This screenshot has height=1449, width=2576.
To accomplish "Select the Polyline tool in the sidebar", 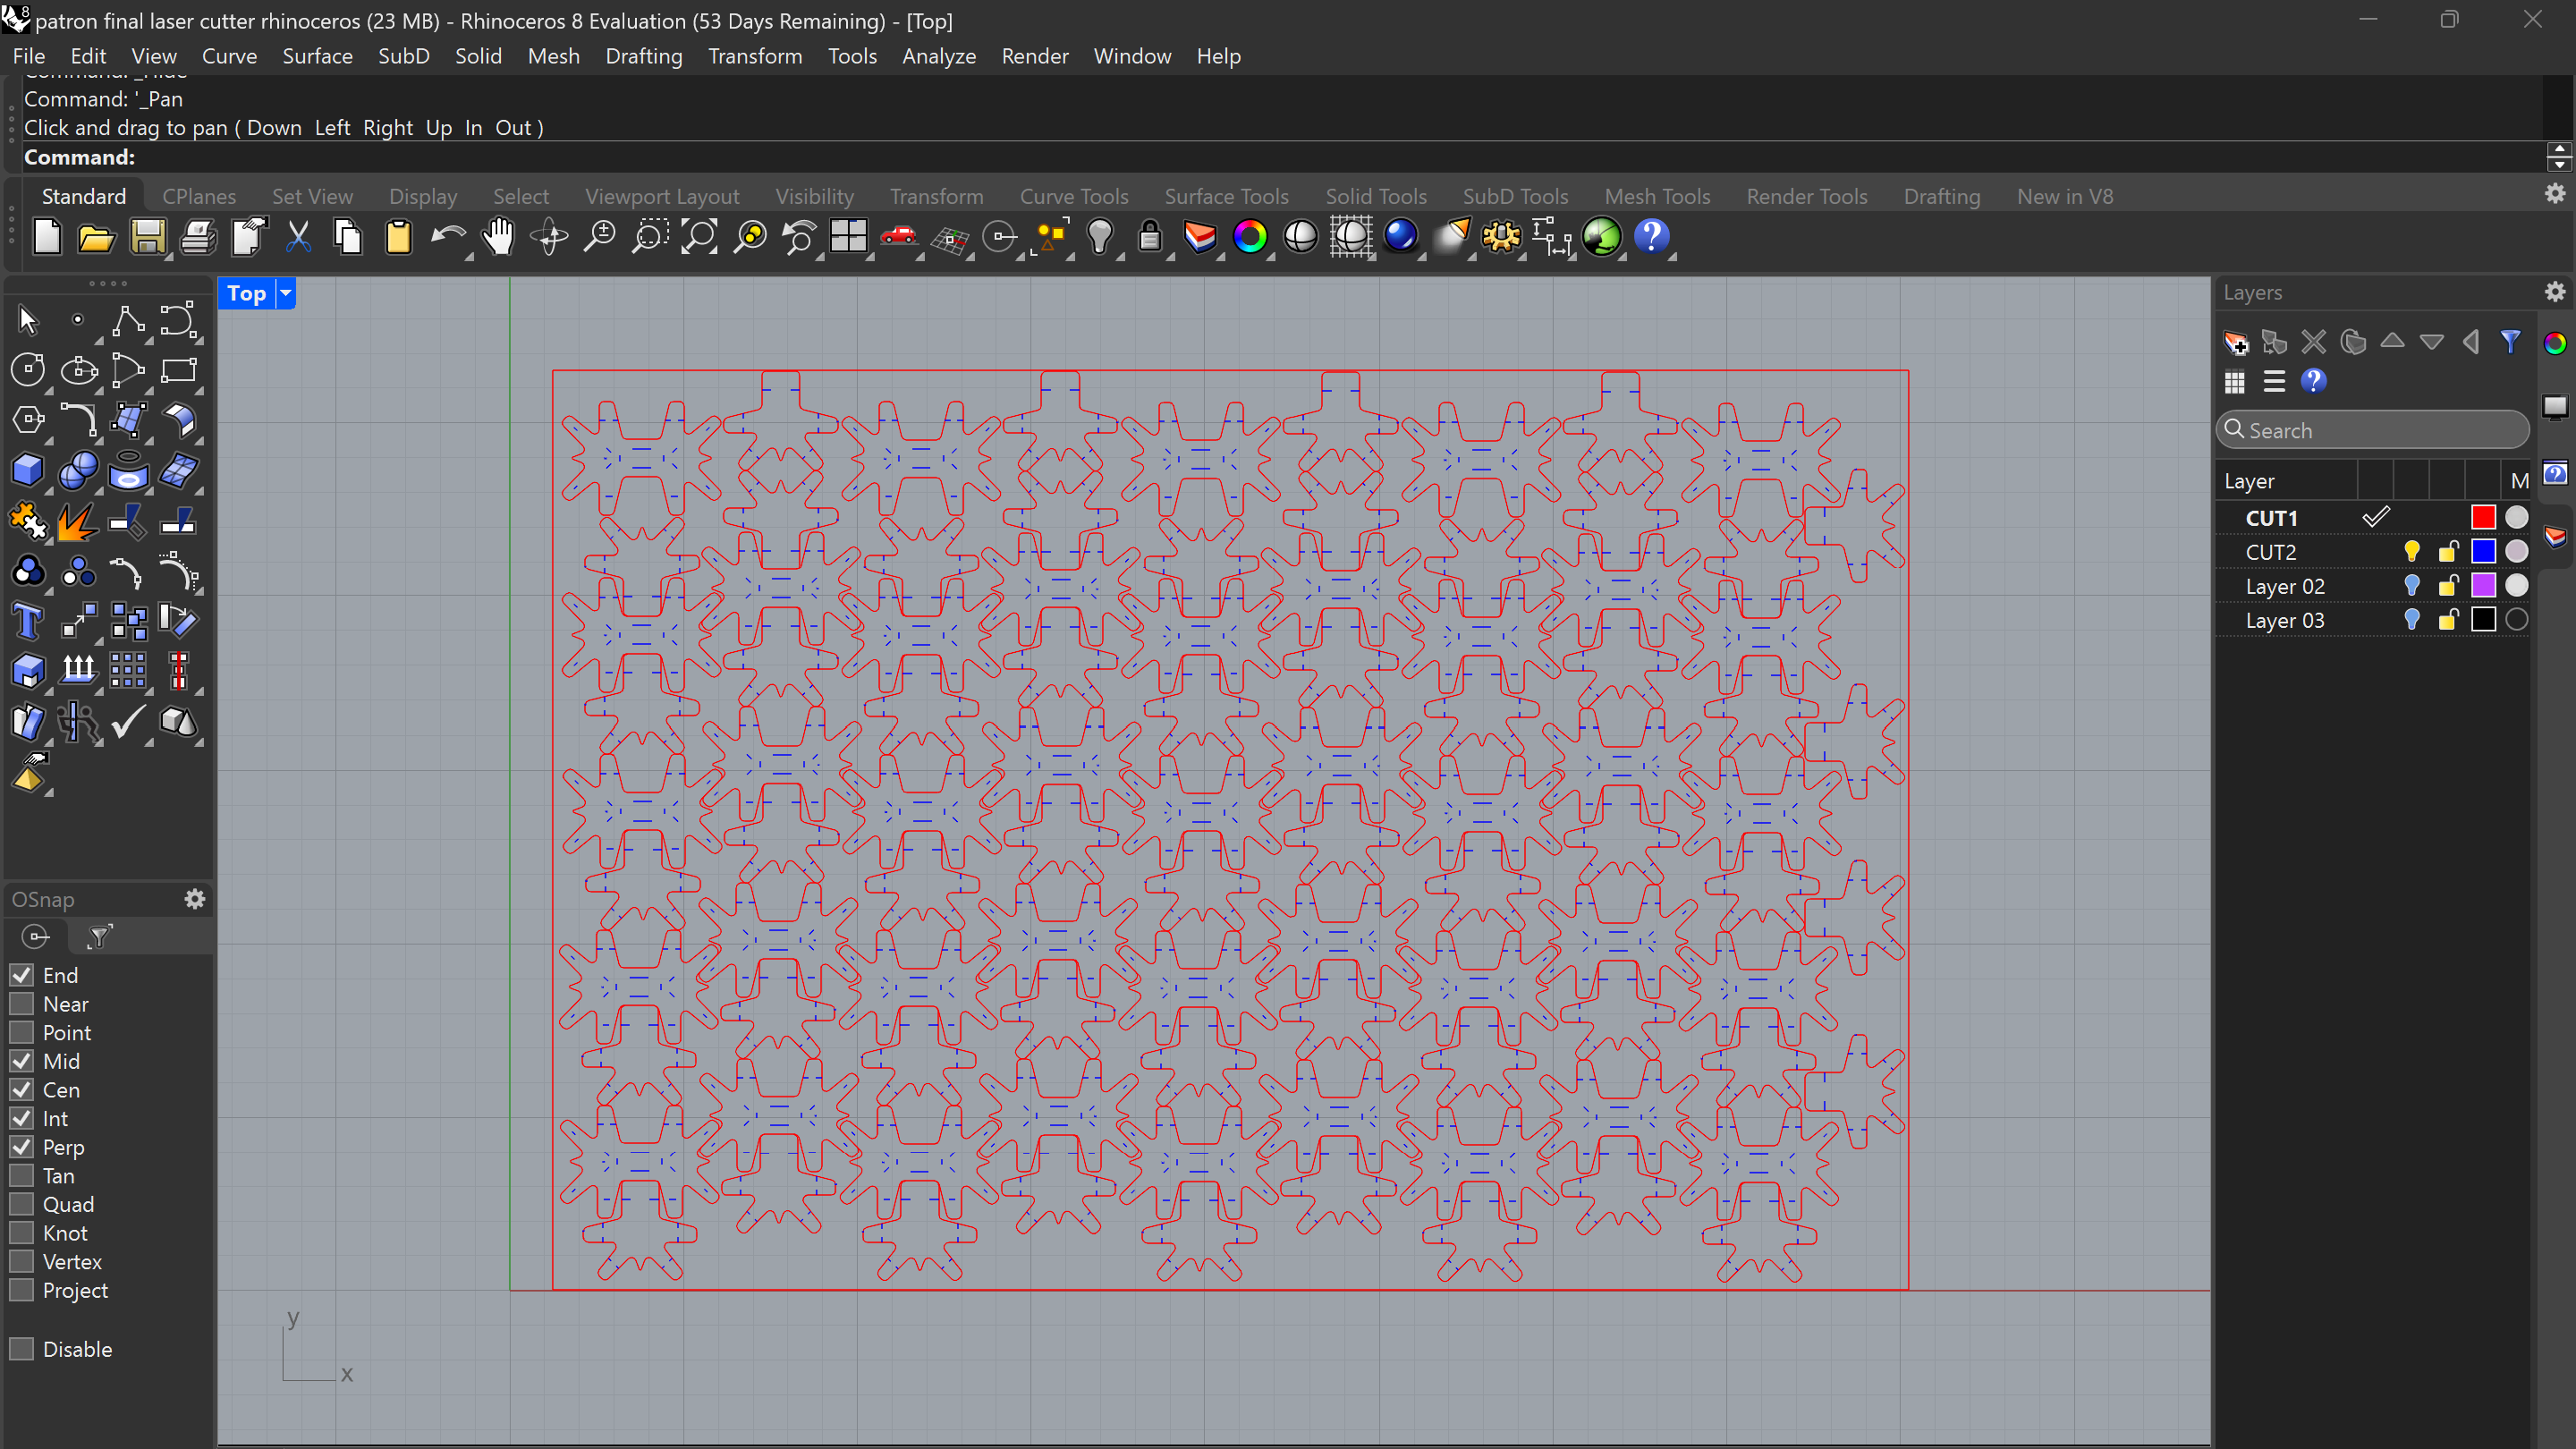I will 128,321.
